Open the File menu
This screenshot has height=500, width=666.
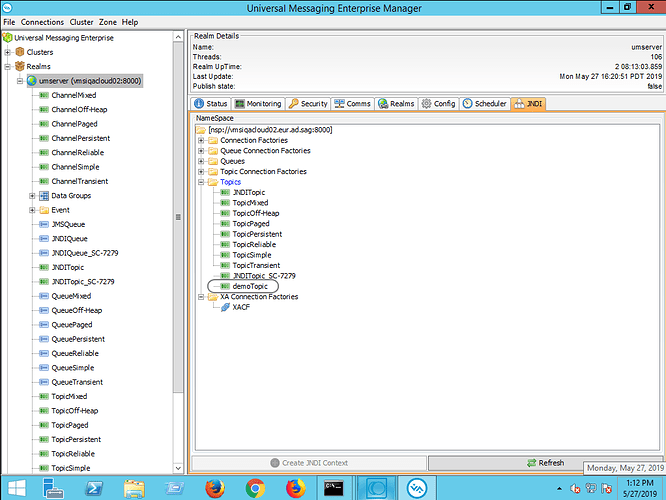9,22
